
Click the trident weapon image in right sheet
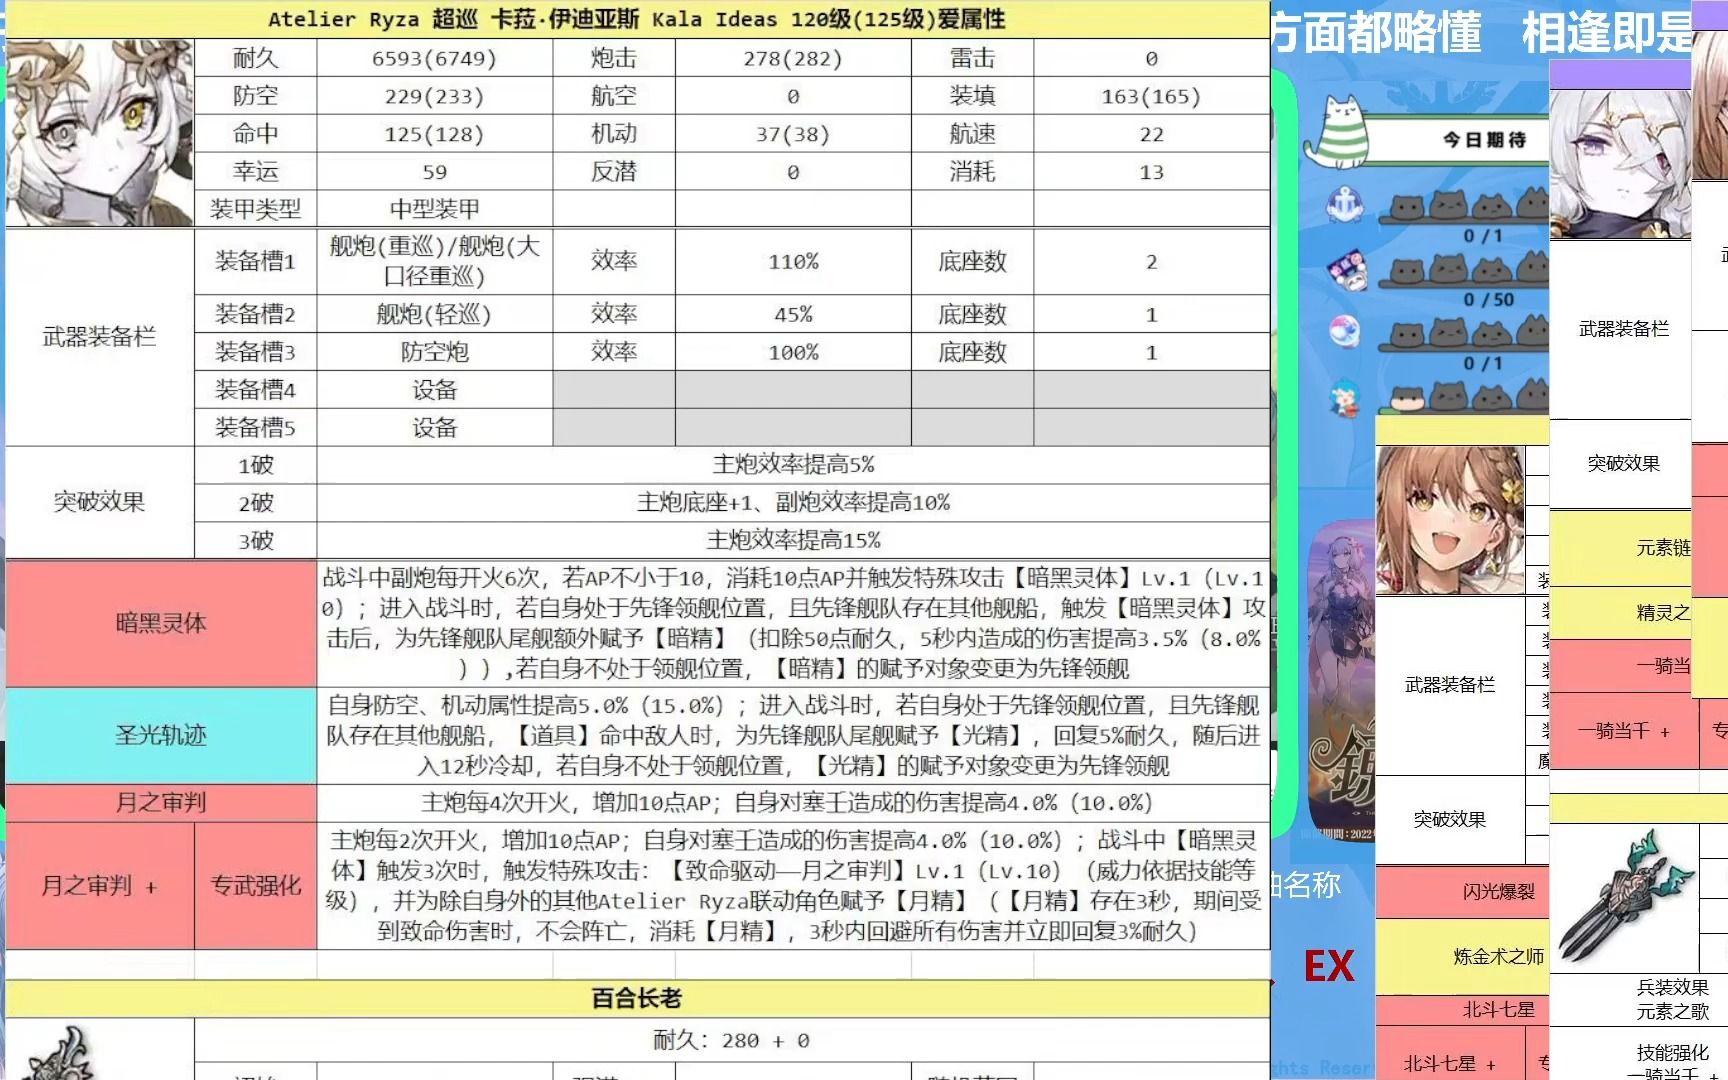tap(1624, 895)
